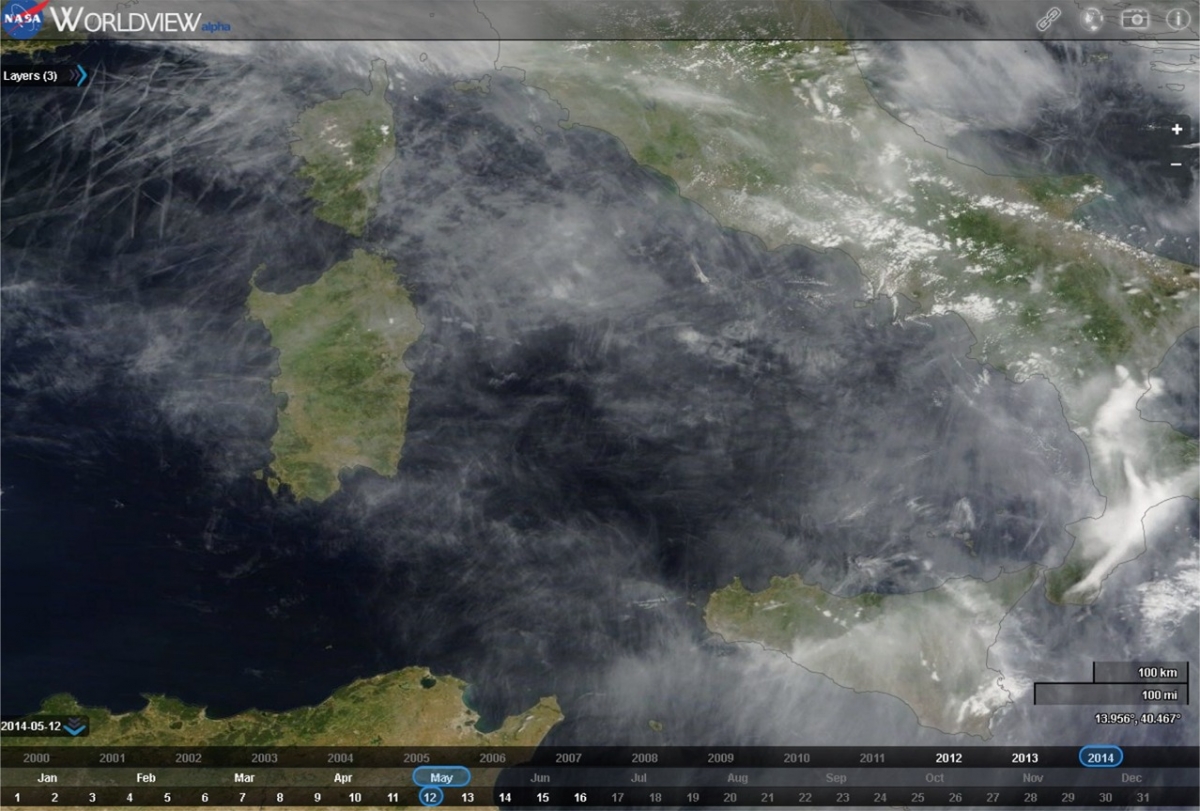1200x811 pixels.
Task: Expand the Layers (3) panel
Action: pos(79,76)
